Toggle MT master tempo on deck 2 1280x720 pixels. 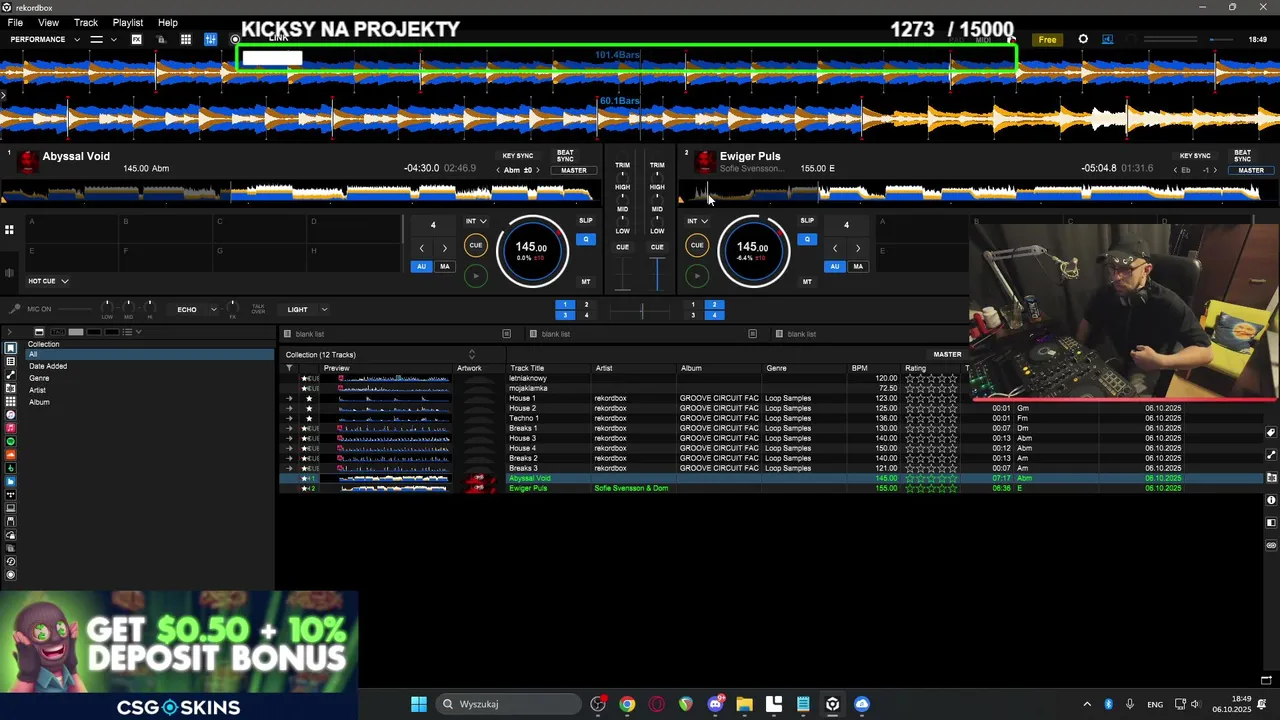807,282
